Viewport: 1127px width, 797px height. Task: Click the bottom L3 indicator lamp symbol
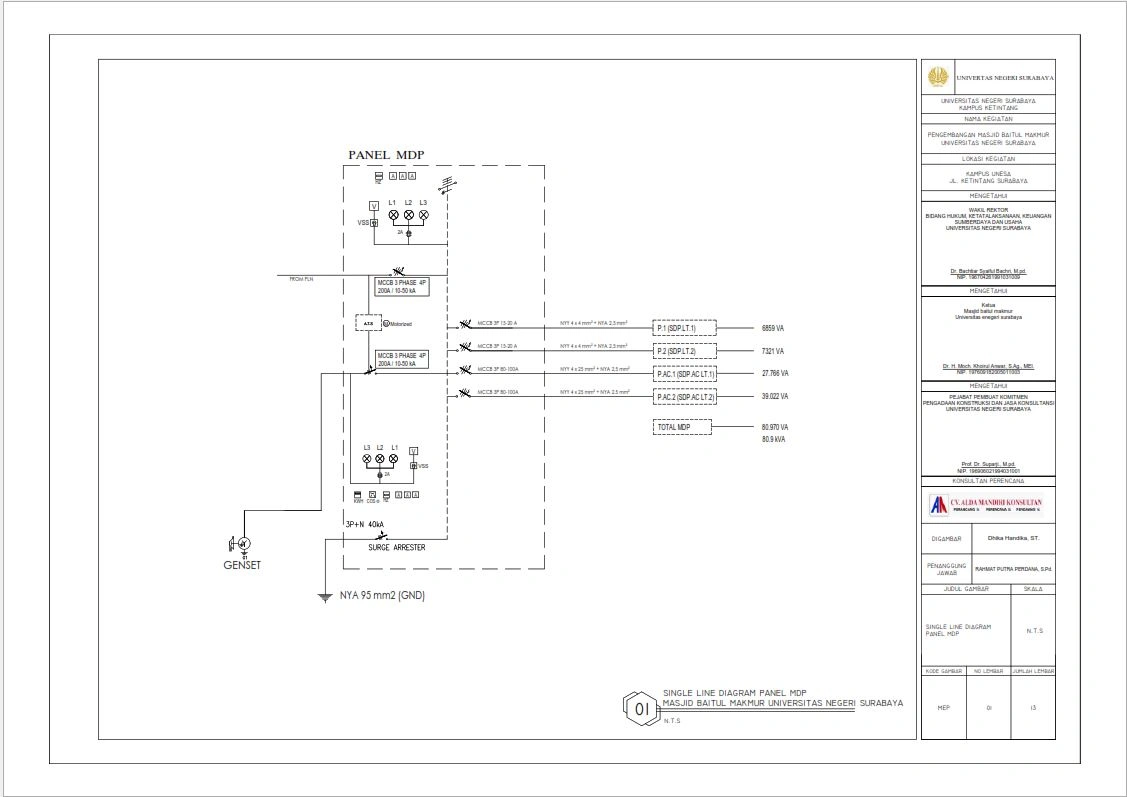[366, 459]
